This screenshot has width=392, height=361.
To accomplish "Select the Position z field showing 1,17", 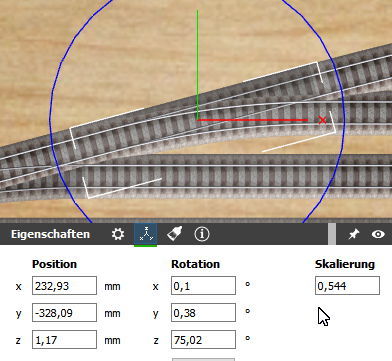I will 64,340.
